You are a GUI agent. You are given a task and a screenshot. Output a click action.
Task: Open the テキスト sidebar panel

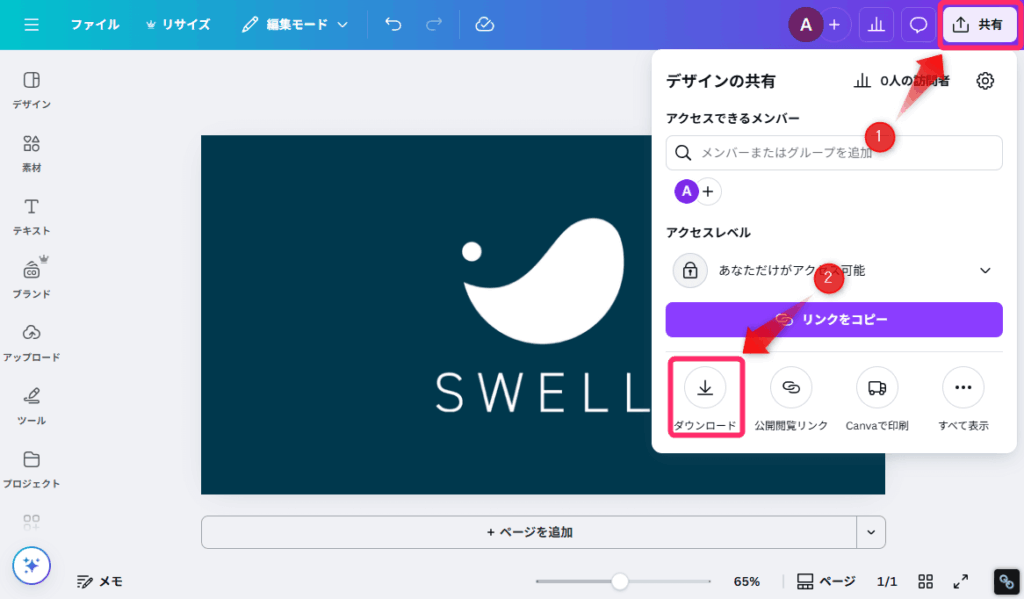[x=31, y=216]
